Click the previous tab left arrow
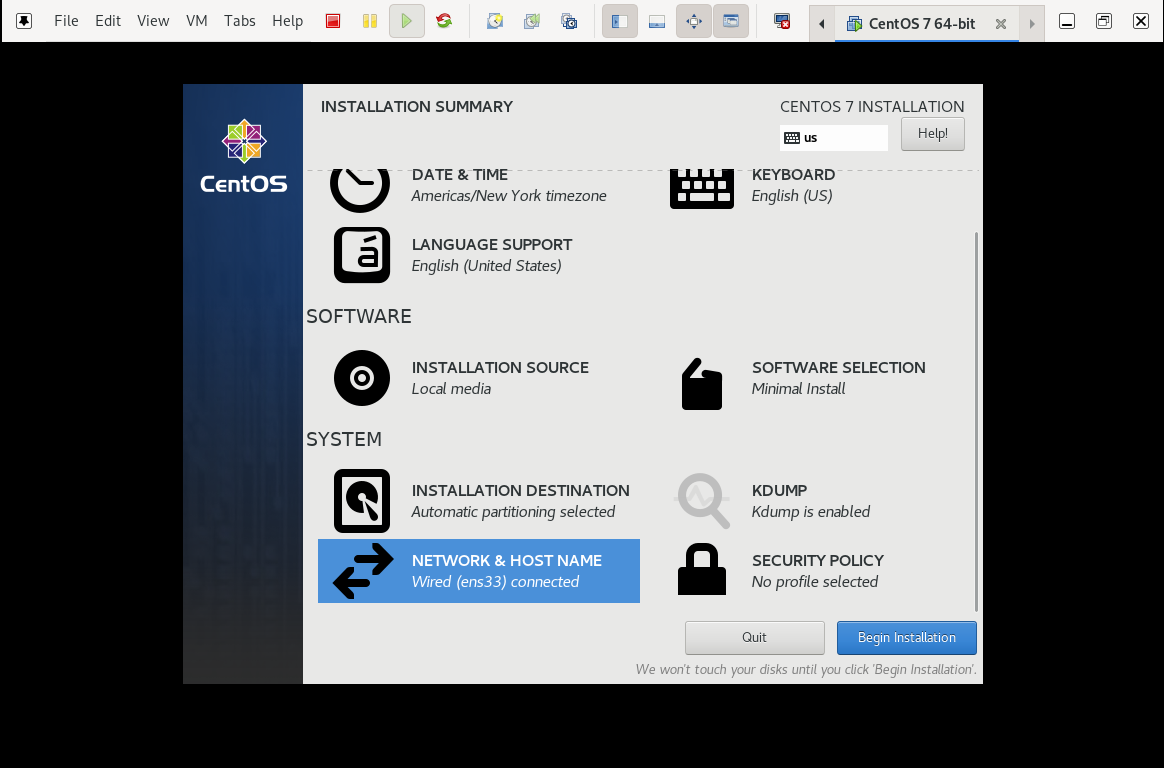The height and width of the screenshot is (768, 1164). click(x=822, y=24)
